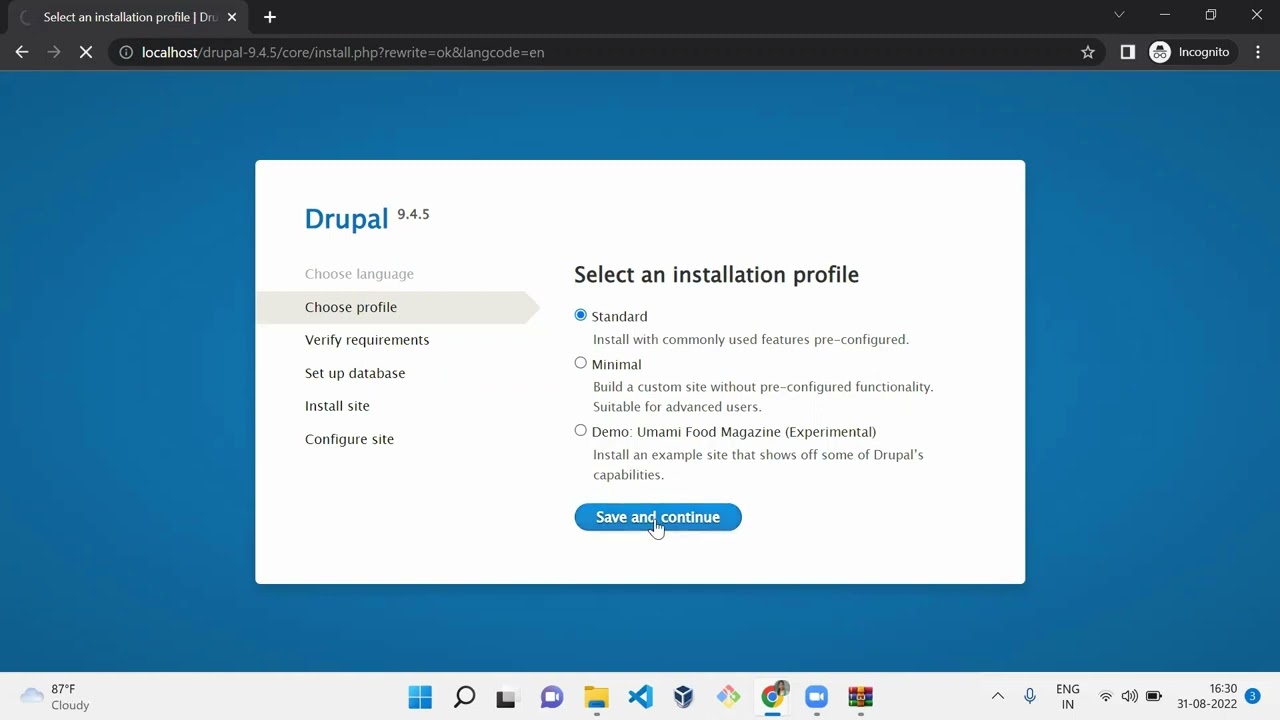1280x720 pixels.
Task: Open the Chat app on the taskbar
Action: 551,697
